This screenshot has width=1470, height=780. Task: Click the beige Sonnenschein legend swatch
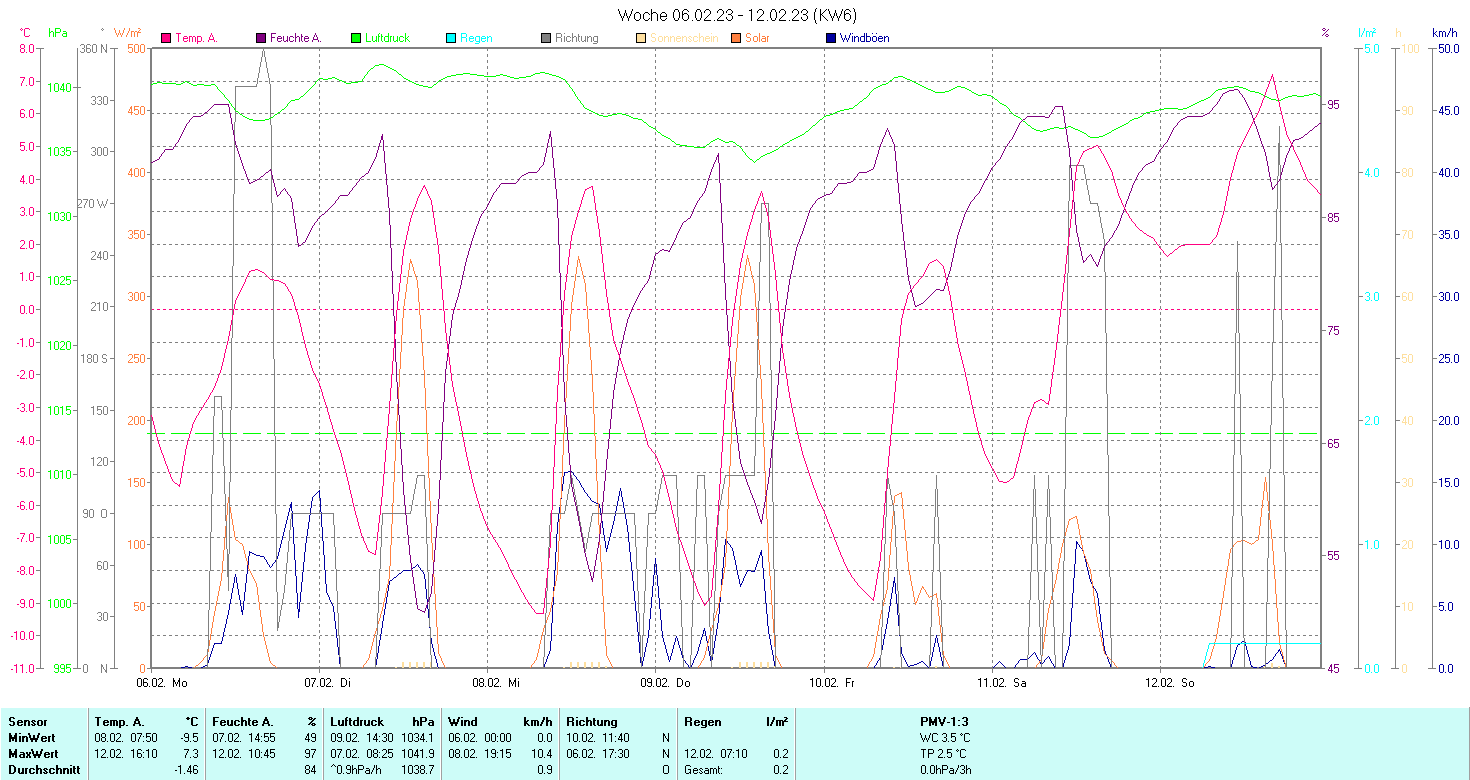click(x=641, y=38)
